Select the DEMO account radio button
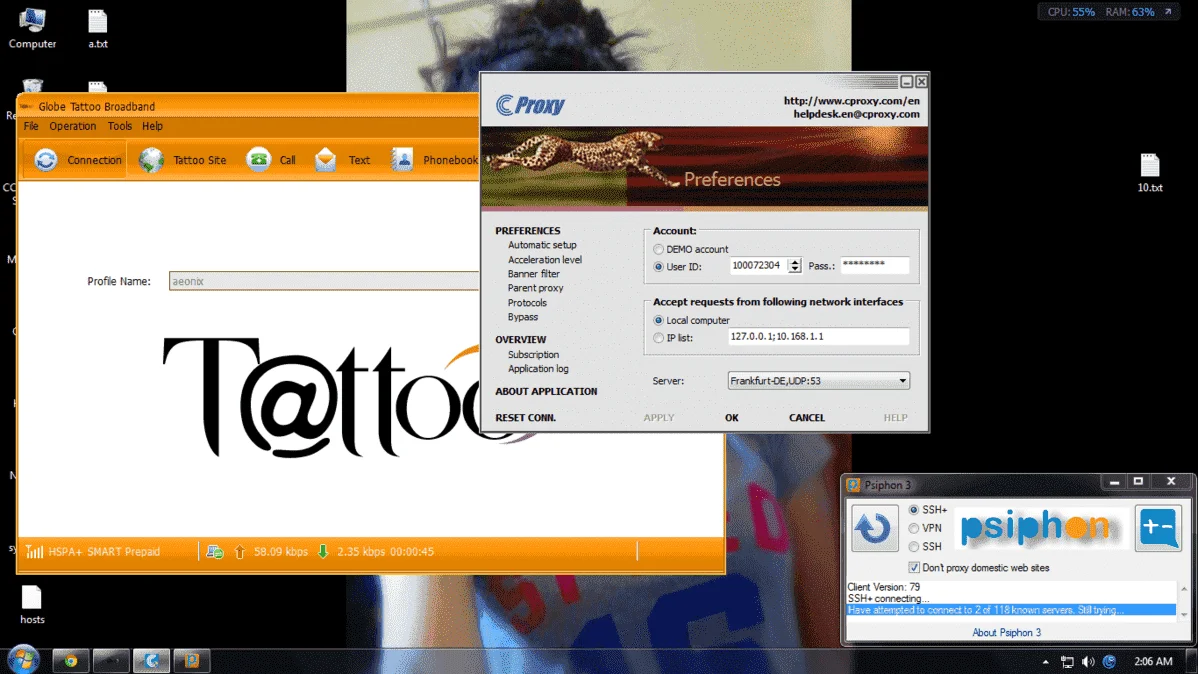1198x674 pixels. (x=659, y=249)
